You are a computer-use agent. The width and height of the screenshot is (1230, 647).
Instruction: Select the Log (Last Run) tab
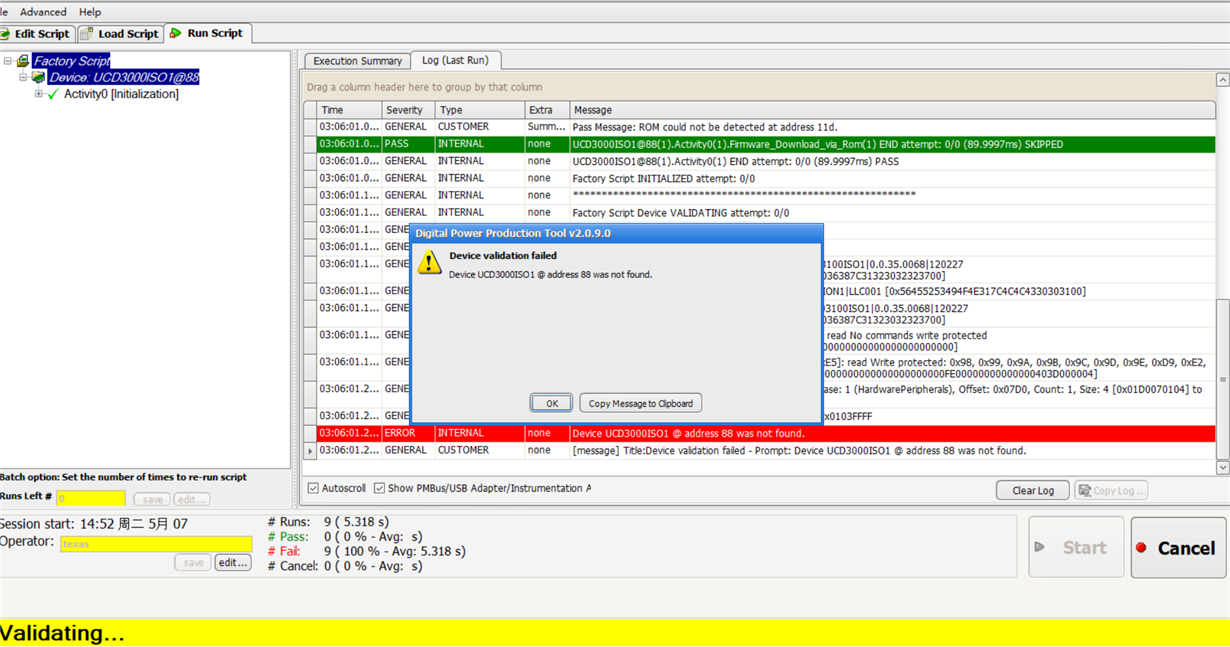click(x=455, y=60)
